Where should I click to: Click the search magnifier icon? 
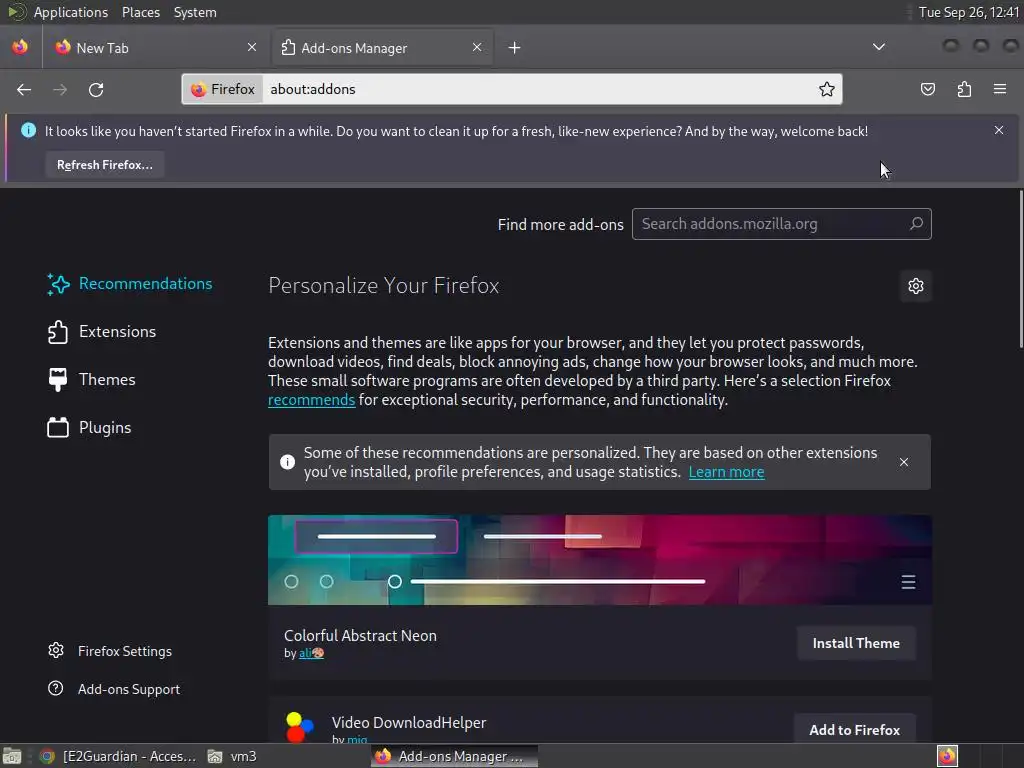[916, 224]
